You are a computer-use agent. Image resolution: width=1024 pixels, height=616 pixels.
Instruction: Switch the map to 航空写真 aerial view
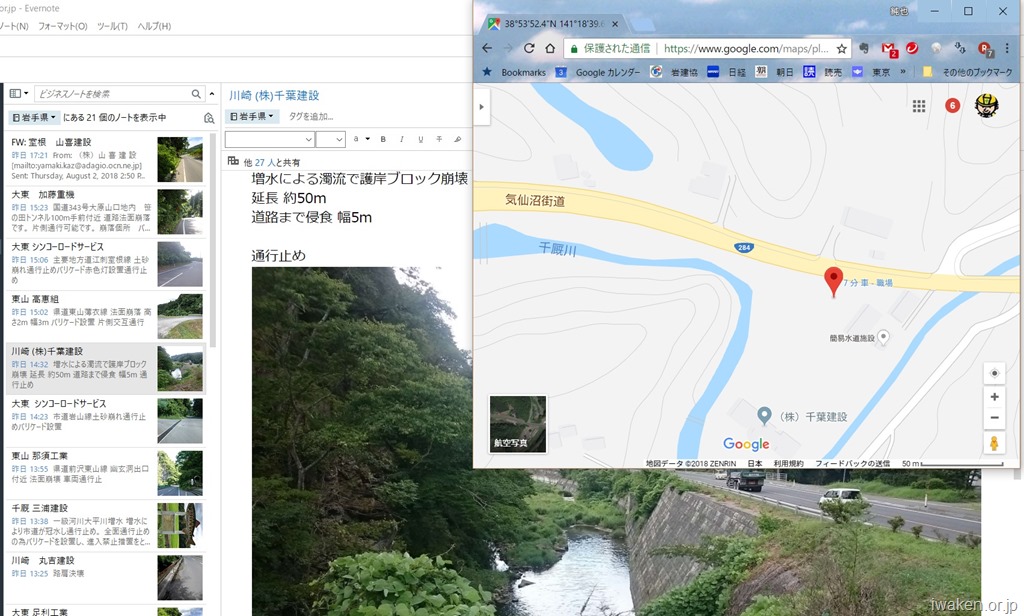(x=518, y=423)
